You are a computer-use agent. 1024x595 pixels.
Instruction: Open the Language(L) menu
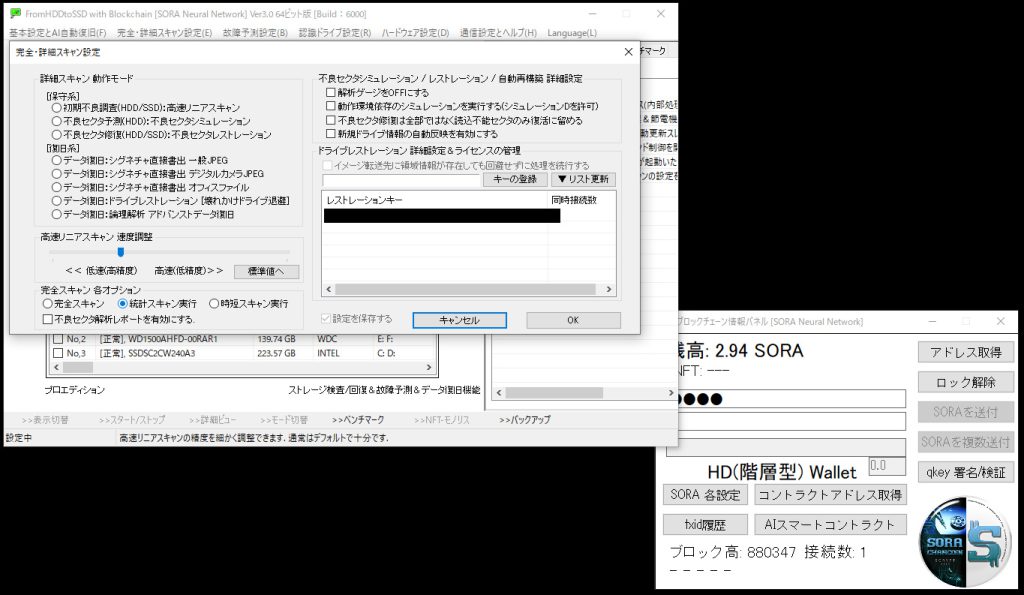click(x=572, y=33)
